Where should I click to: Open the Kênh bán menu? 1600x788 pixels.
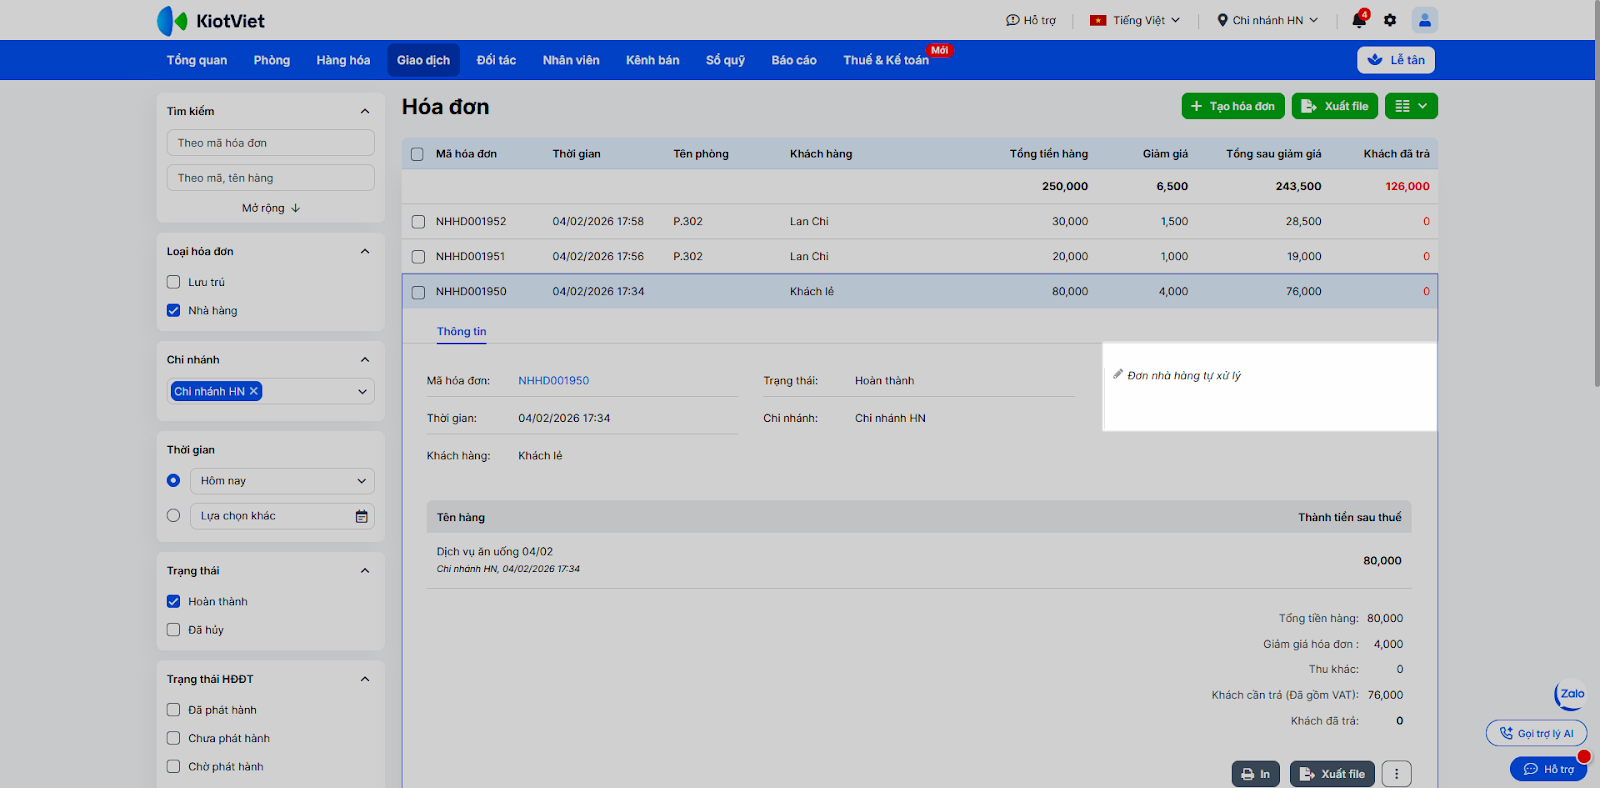pos(653,60)
